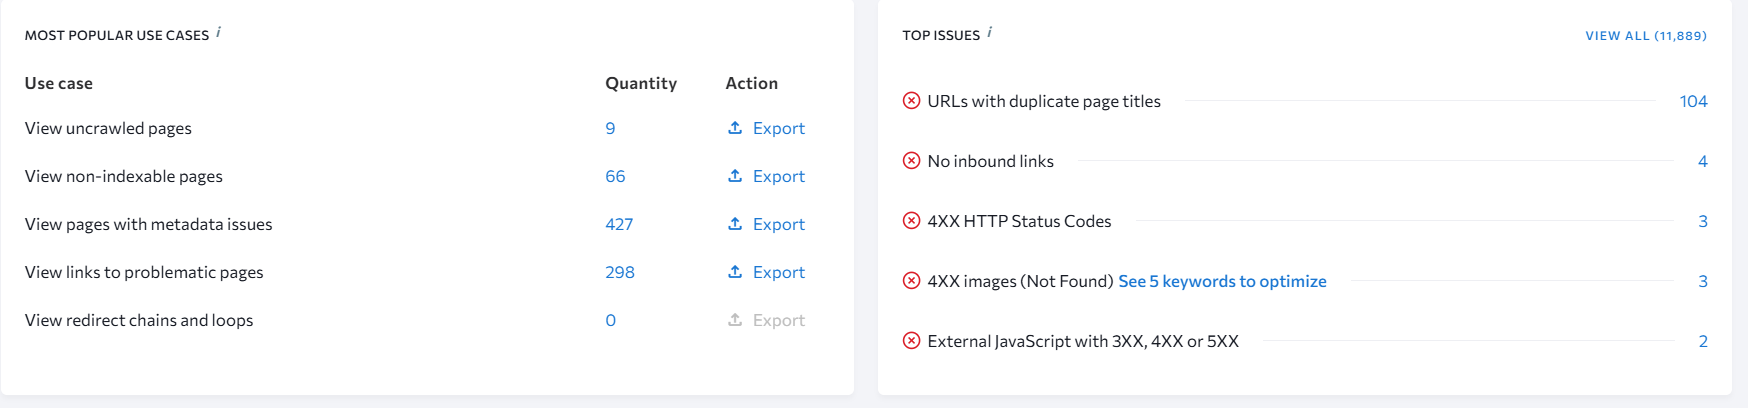Click export icon for uncrawled pages
Viewport: 1748px width, 408px height.
(735, 128)
